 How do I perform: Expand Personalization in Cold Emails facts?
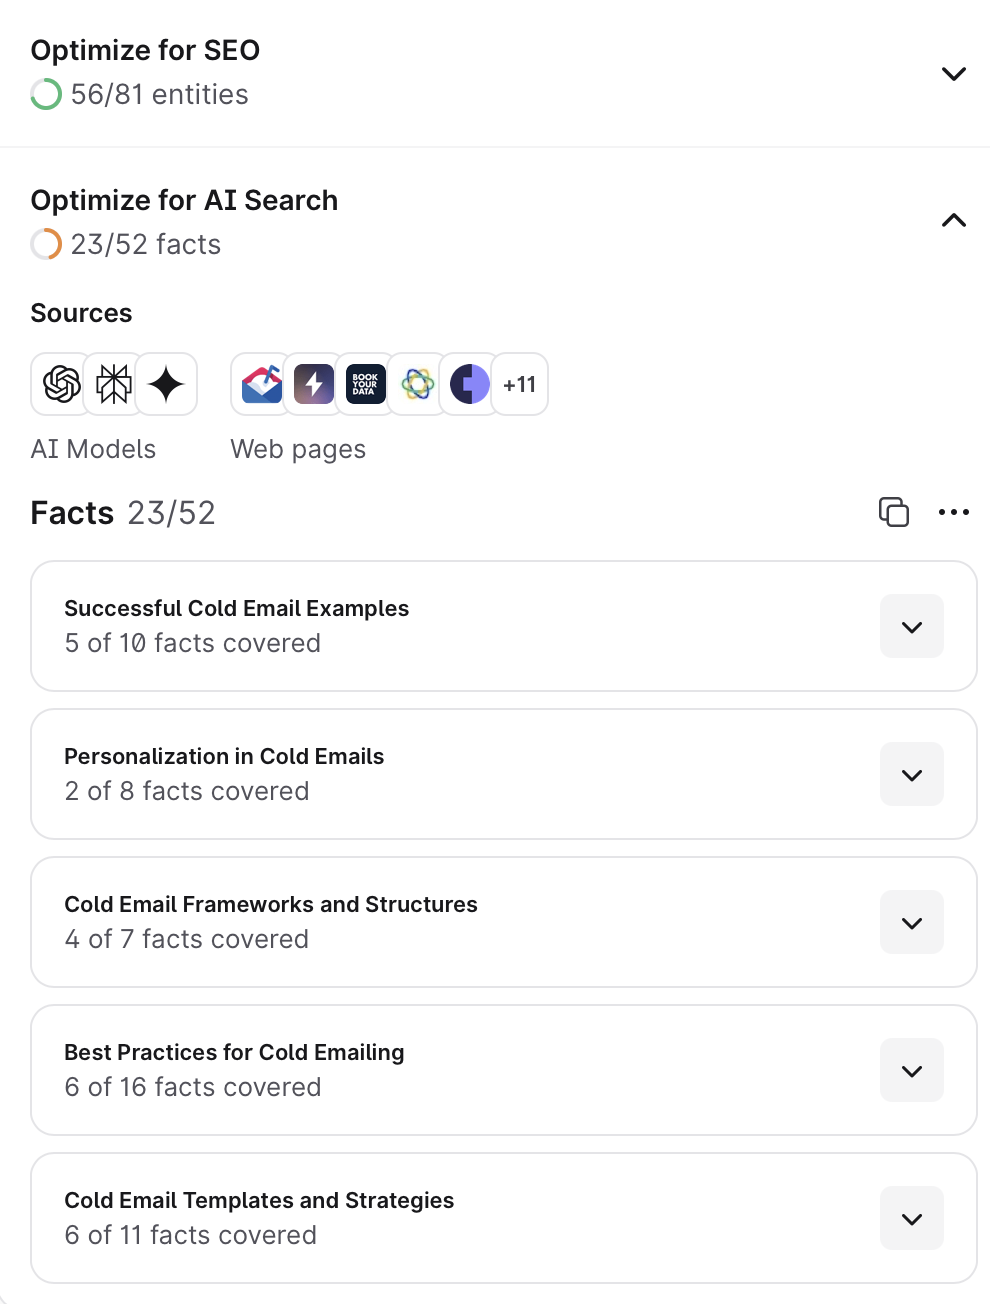911,775
